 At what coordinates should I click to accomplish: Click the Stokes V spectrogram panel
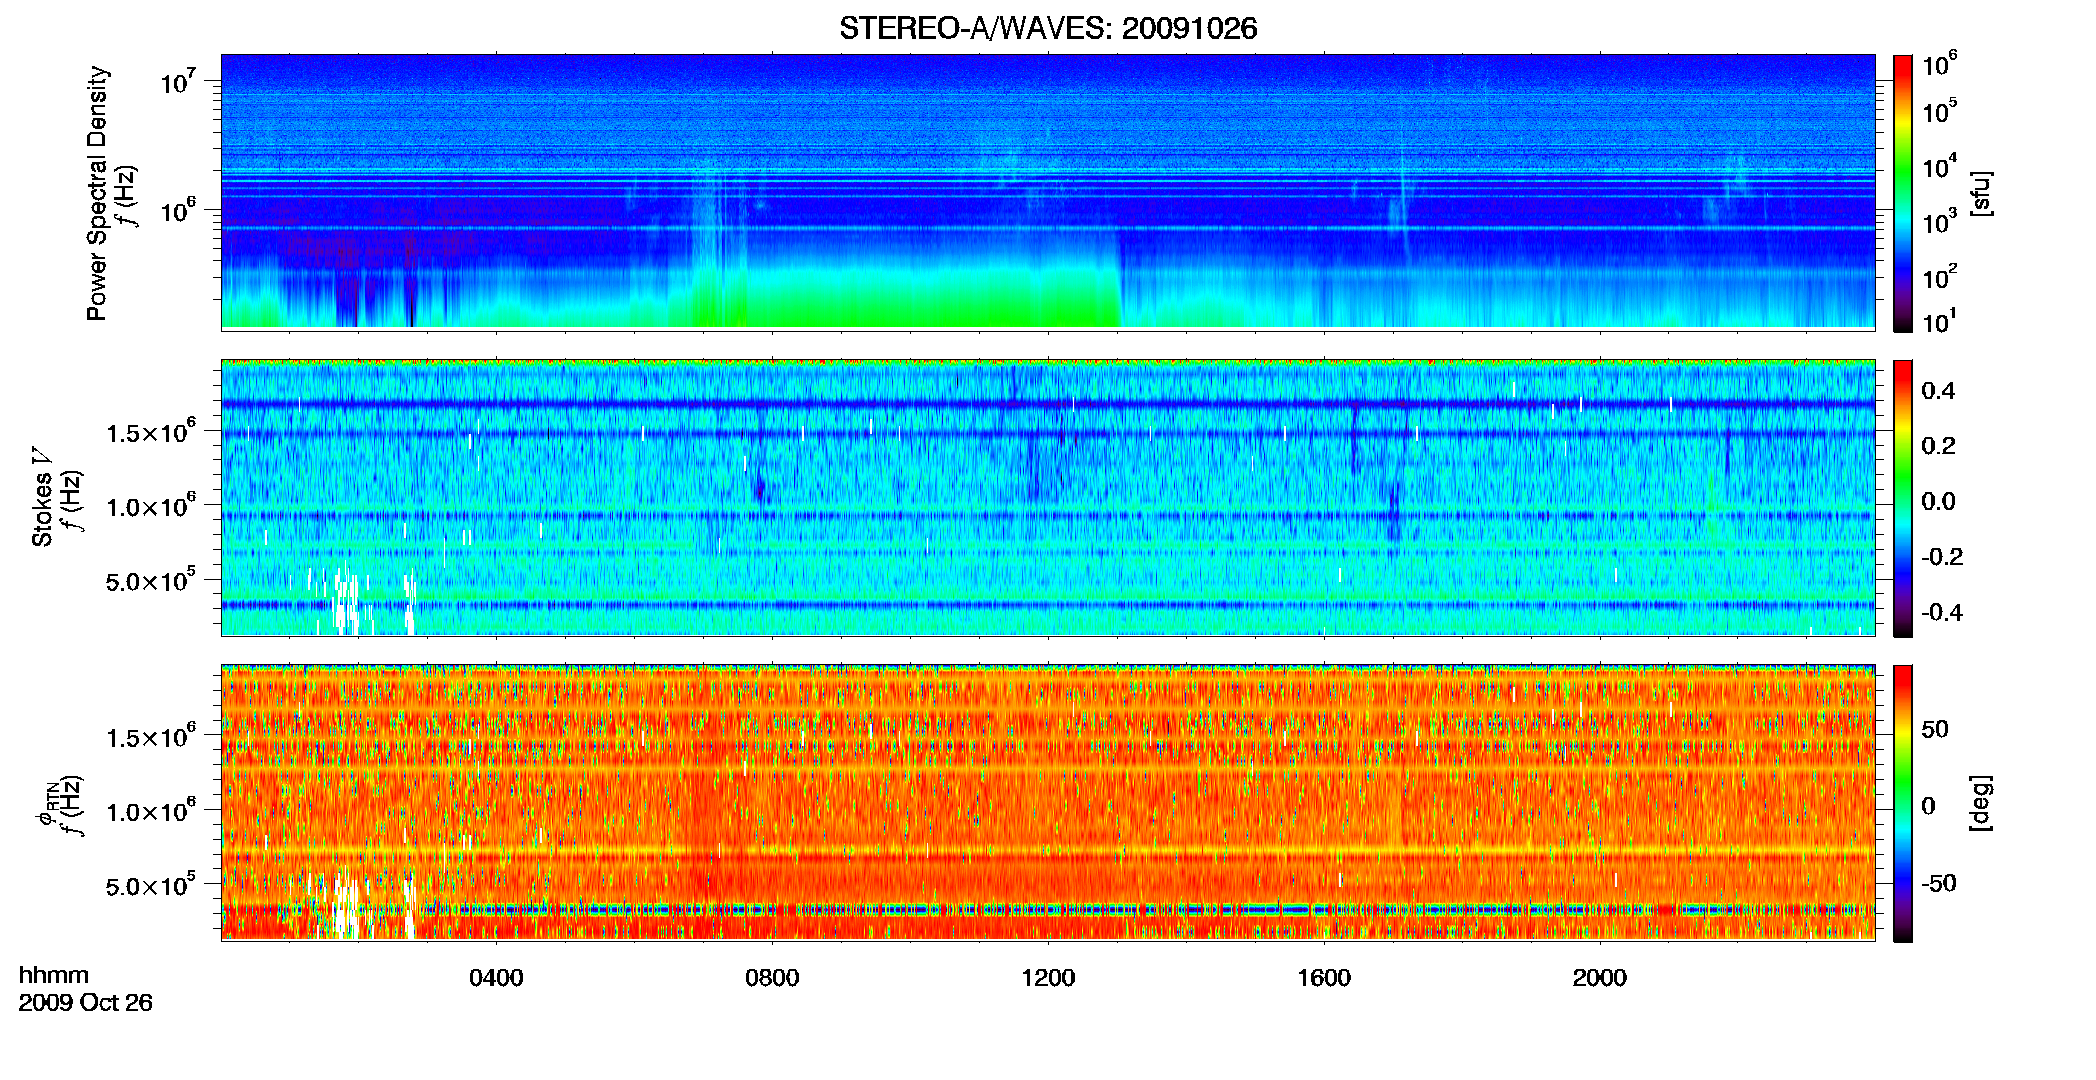click(x=1048, y=497)
